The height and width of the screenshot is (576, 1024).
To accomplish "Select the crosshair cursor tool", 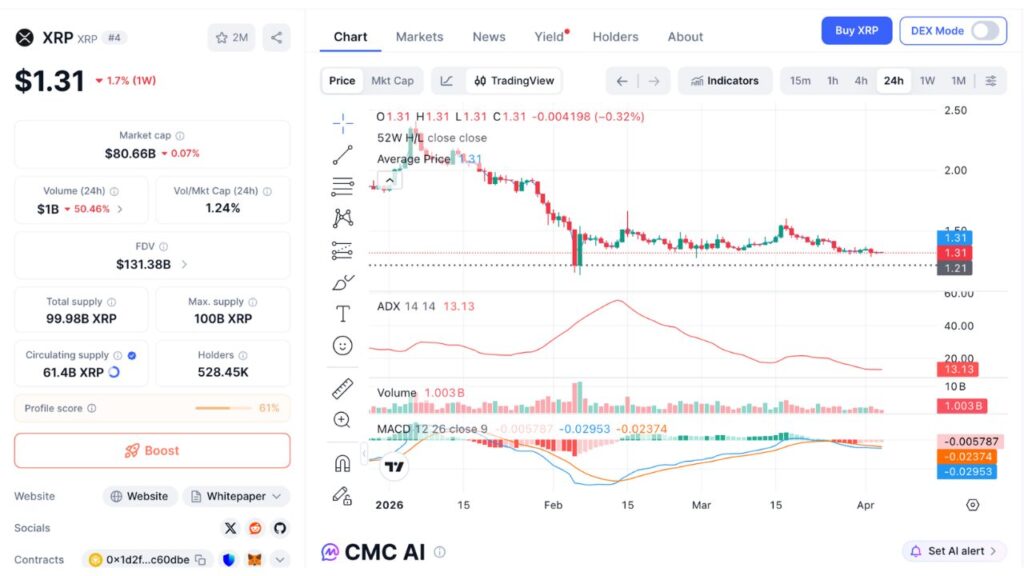I will click(343, 123).
